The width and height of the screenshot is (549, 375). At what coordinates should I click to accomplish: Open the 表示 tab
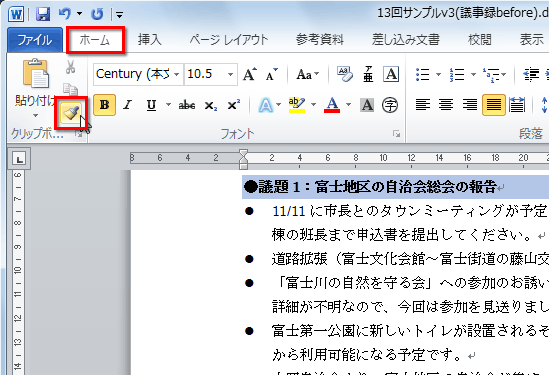point(531,40)
